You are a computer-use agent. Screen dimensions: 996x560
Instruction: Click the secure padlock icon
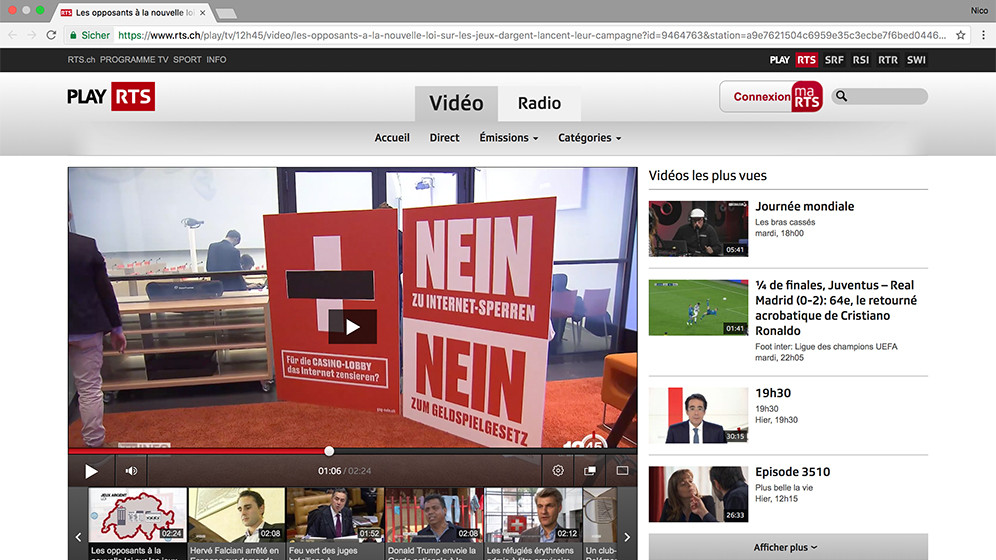[73, 36]
